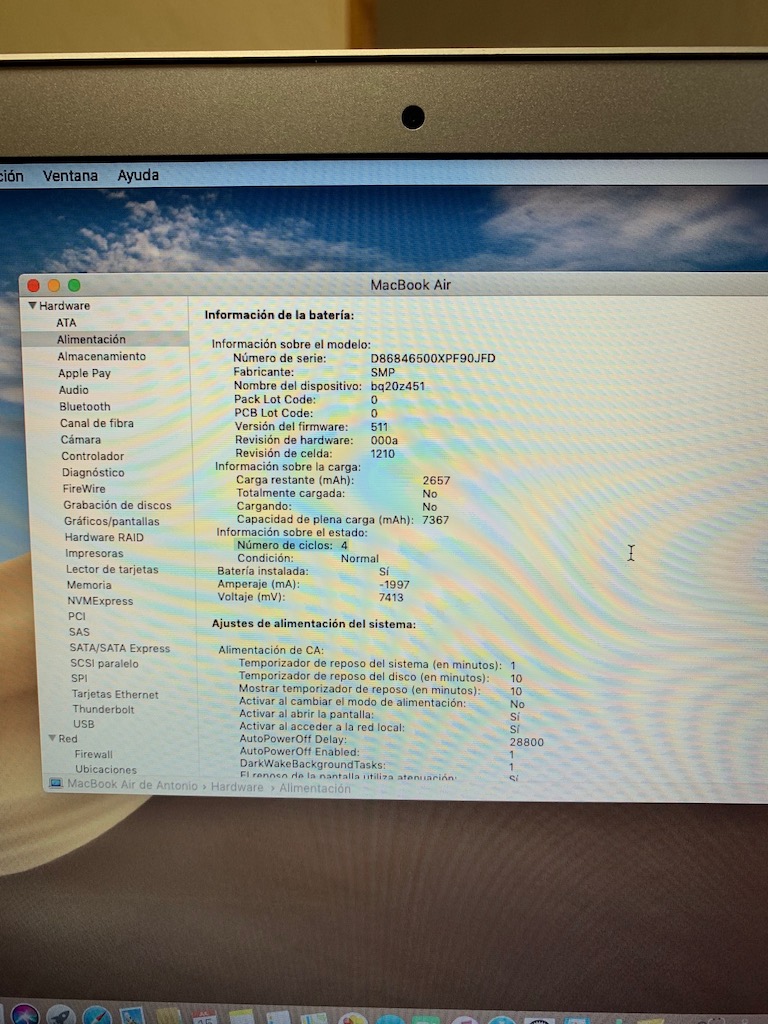Select Lector de tarjetas in the sidebar
Viewport: 768px width, 1024px height.
pyautogui.click(x=112, y=569)
